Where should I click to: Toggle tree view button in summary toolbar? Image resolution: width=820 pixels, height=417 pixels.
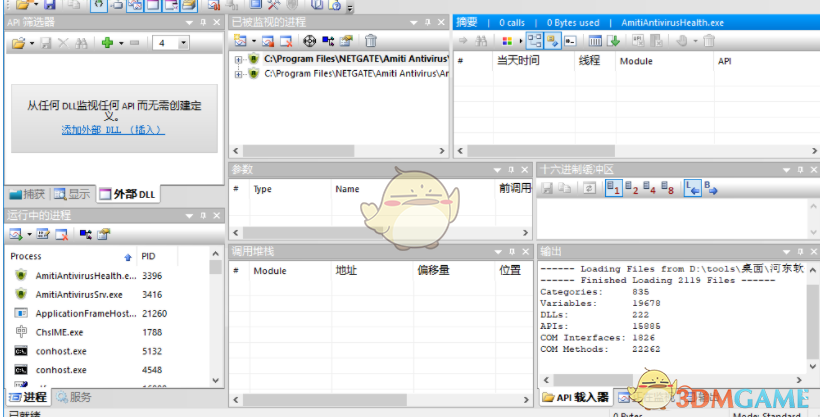pyautogui.click(x=534, y=41)
